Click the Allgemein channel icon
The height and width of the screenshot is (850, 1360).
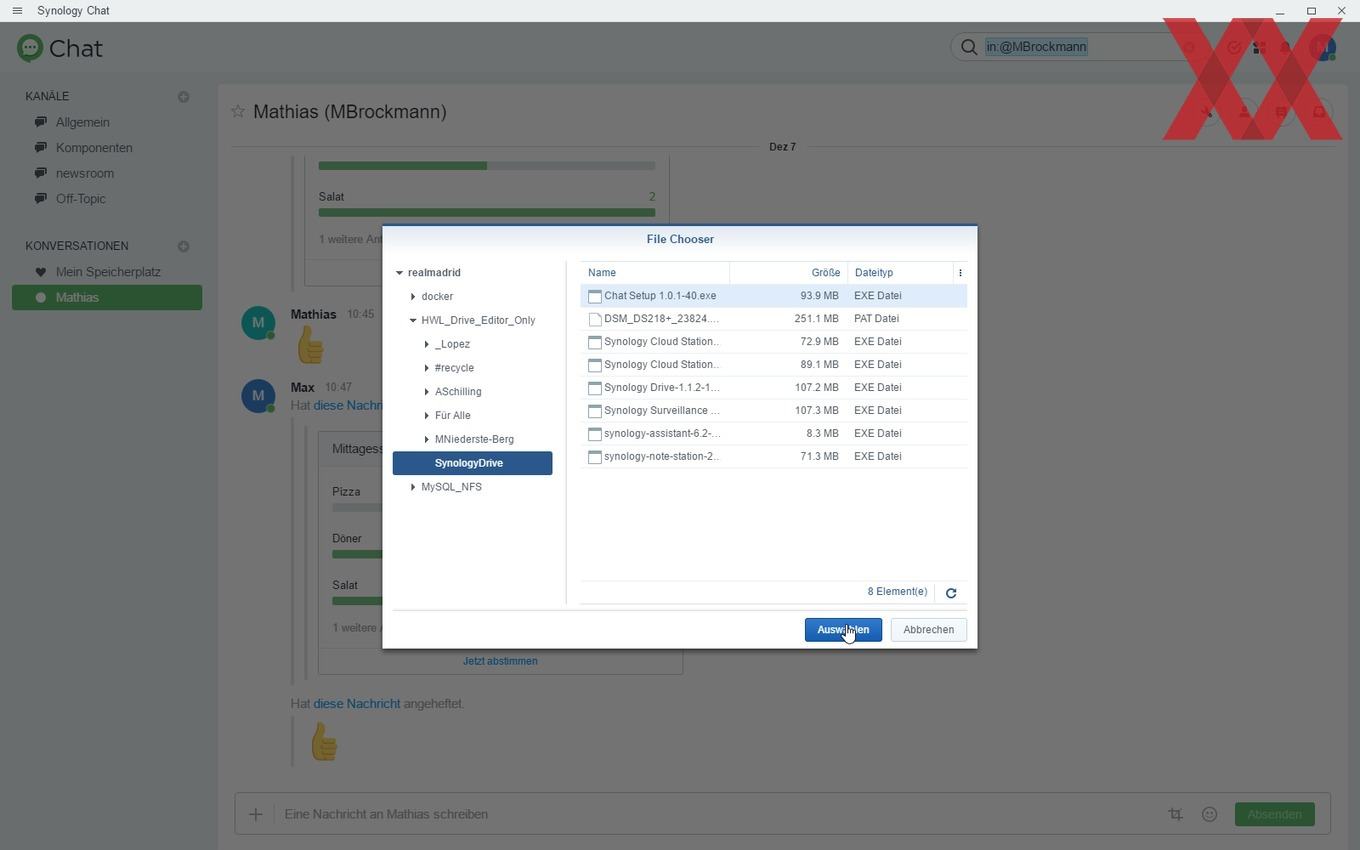tap(41, 122)
